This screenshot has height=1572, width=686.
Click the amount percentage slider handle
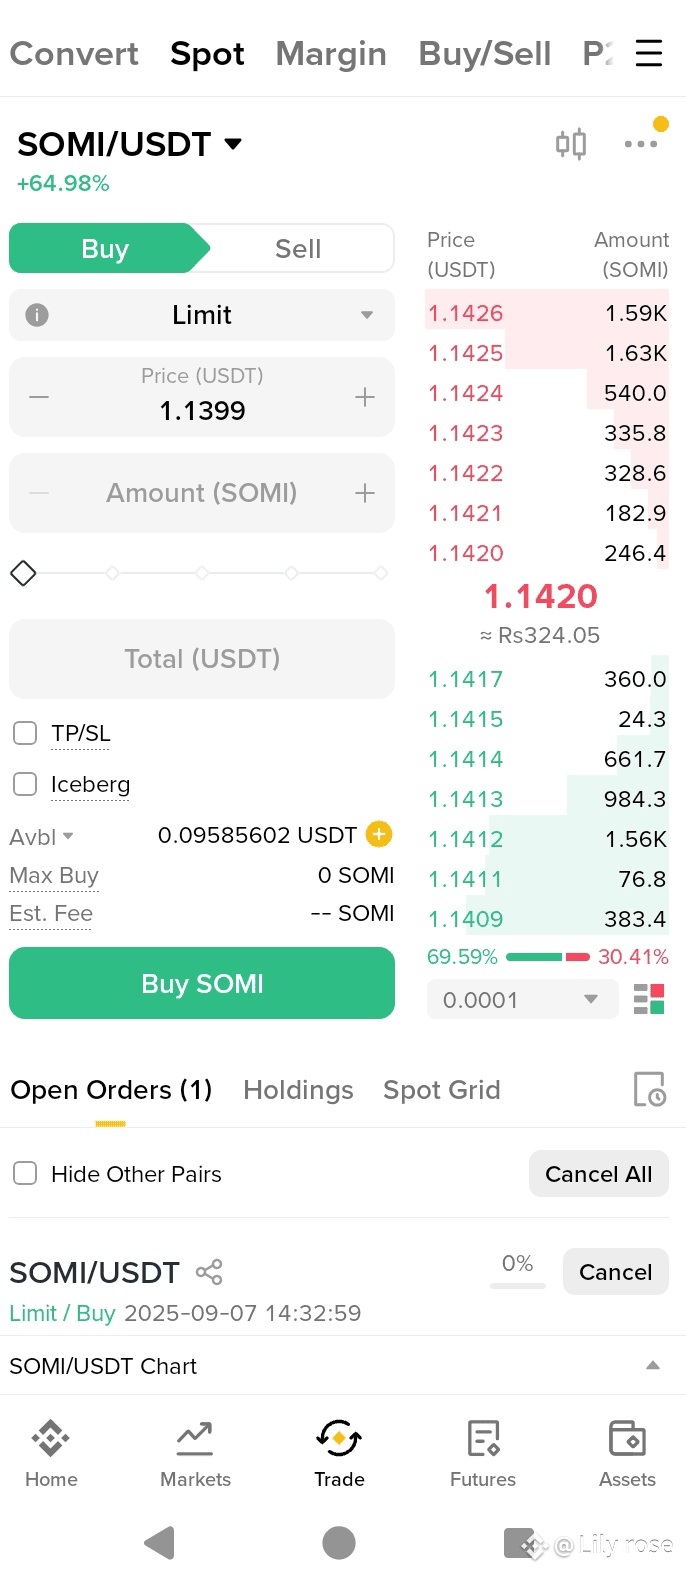(23, 573)
